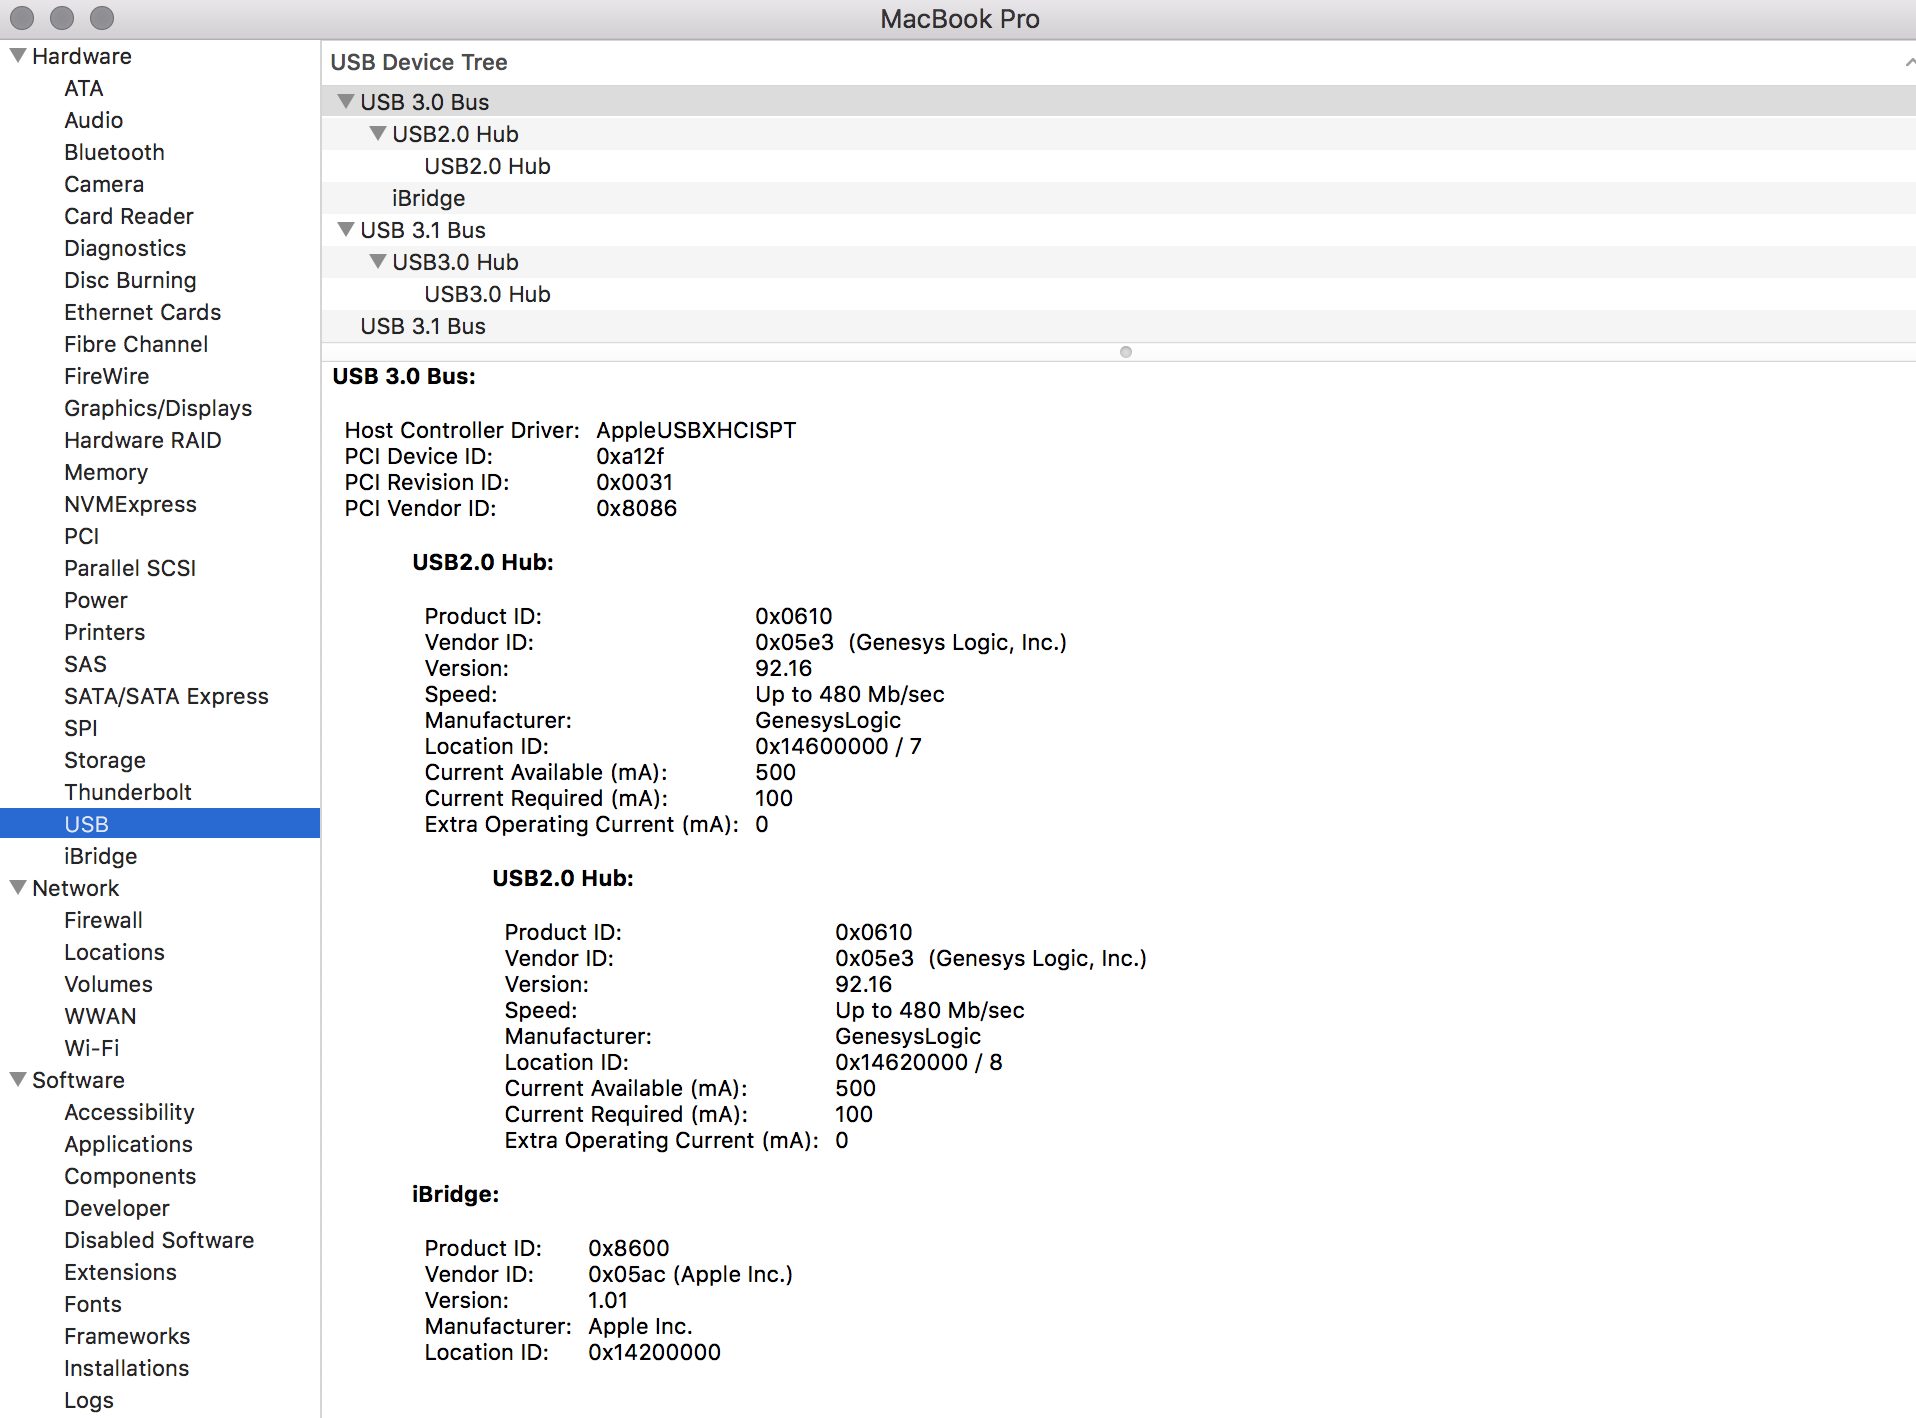The image size is (1916, 1418).
Task: Collapse the first USB 3.1 Bus node
Action: (x=346, y=230)
